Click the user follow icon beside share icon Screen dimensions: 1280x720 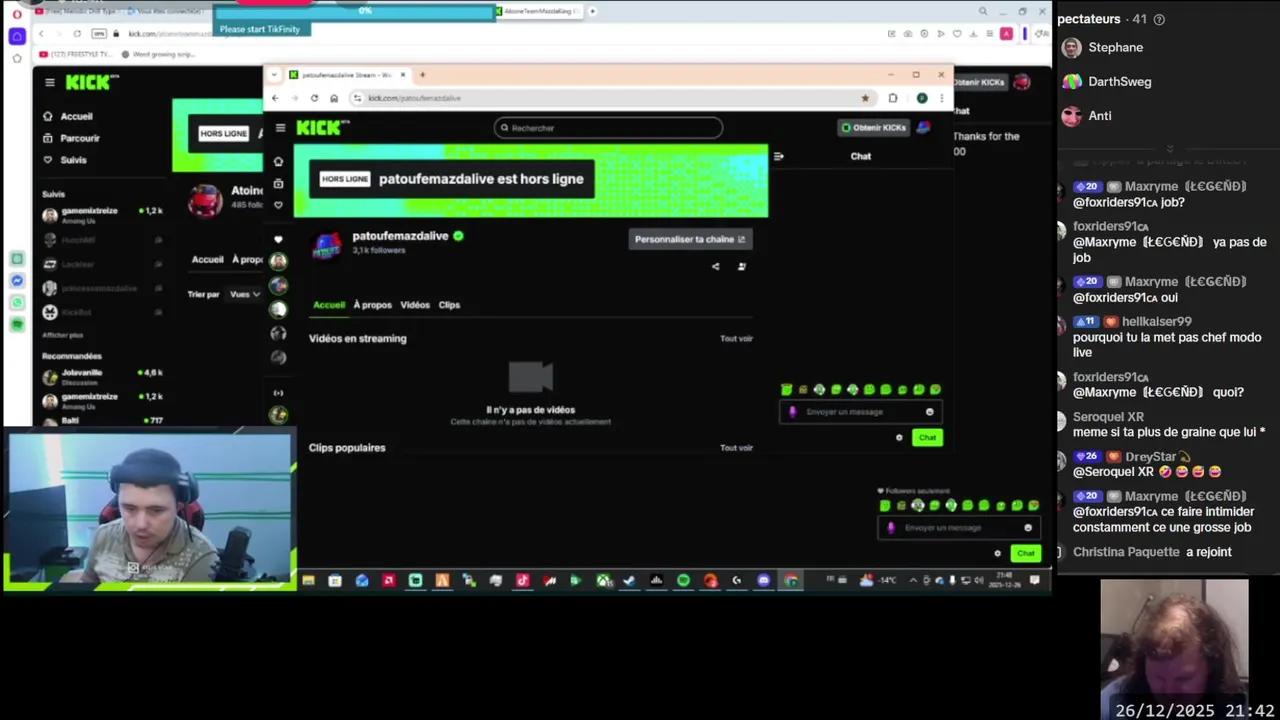pos(741,267)
